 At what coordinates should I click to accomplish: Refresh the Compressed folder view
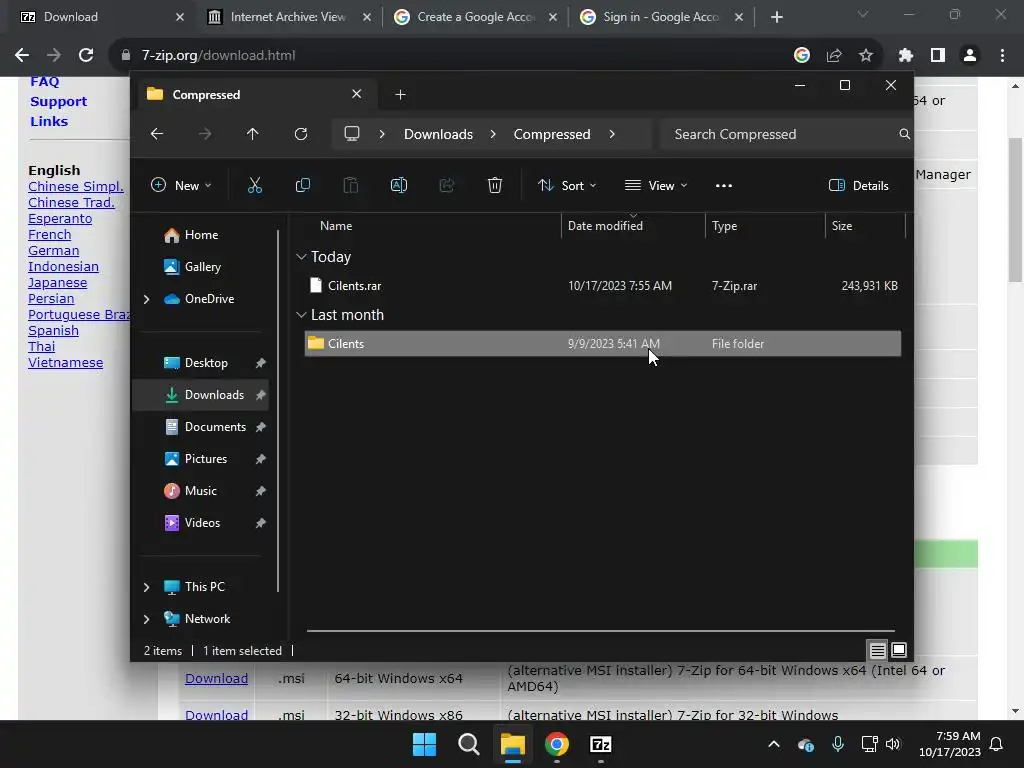[300, 134]
